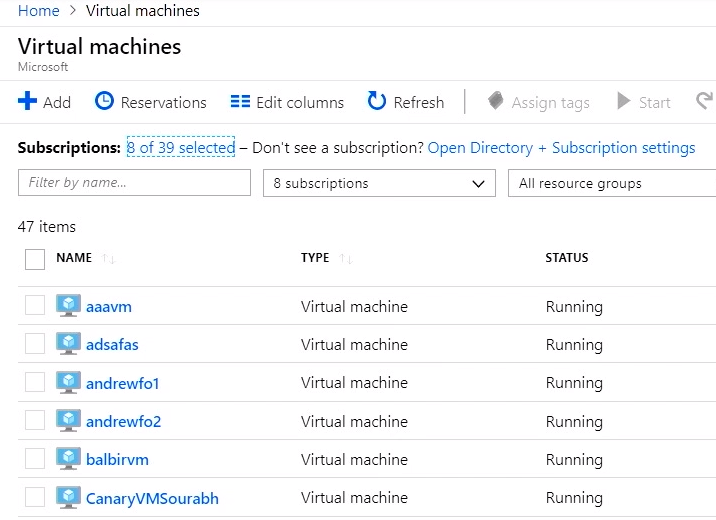
Task: Click the balbirvm virtual machine icon
Action: pos(68,458)
